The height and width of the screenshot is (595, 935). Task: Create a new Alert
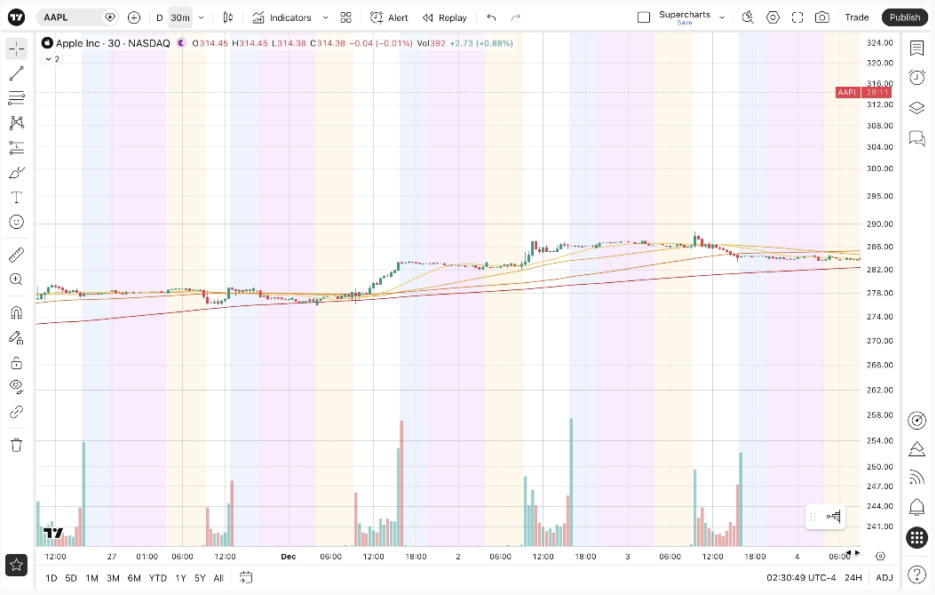click(389, 17)
